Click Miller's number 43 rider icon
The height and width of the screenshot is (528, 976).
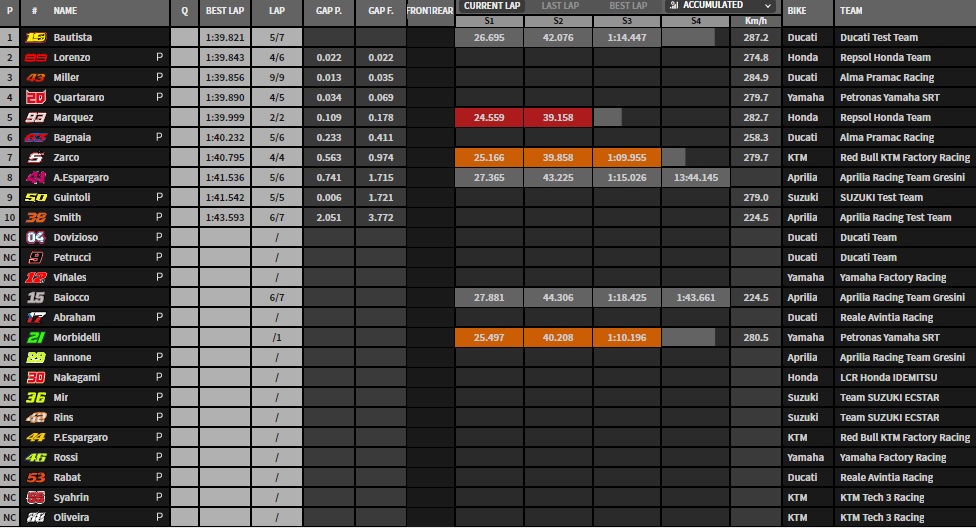(x=35, y=77)
